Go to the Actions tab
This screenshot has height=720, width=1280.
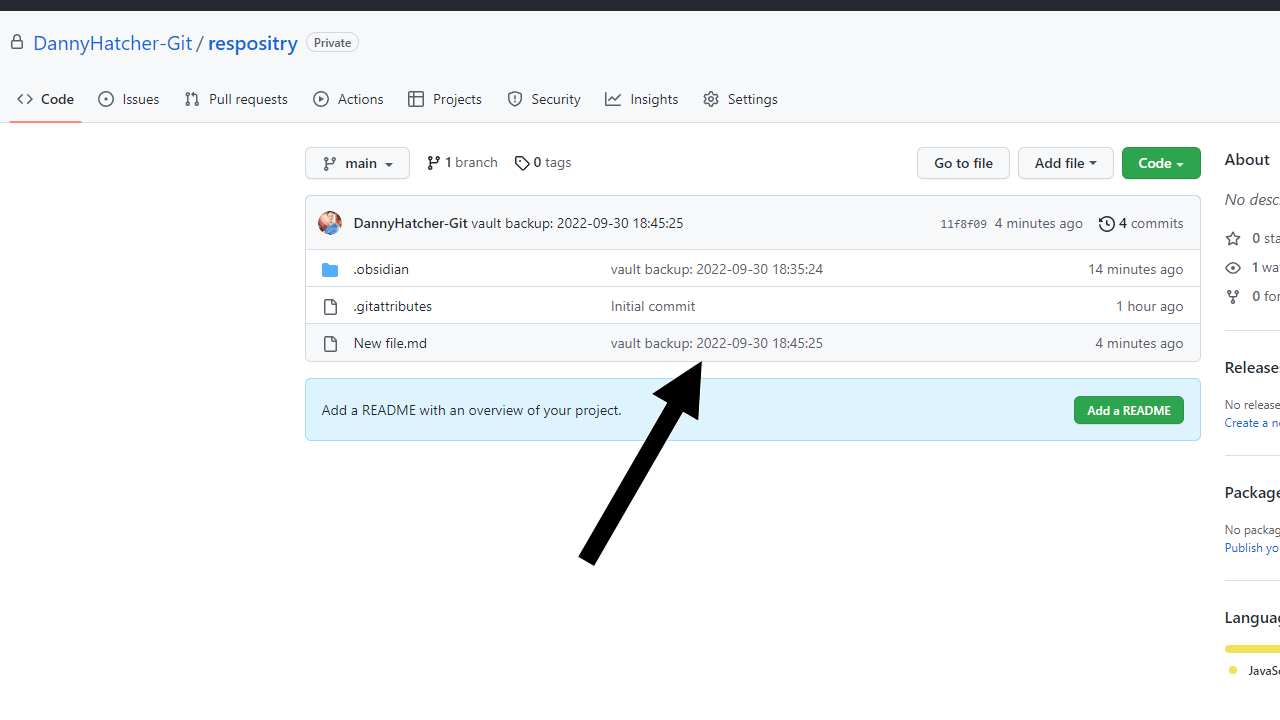[348, 99]
